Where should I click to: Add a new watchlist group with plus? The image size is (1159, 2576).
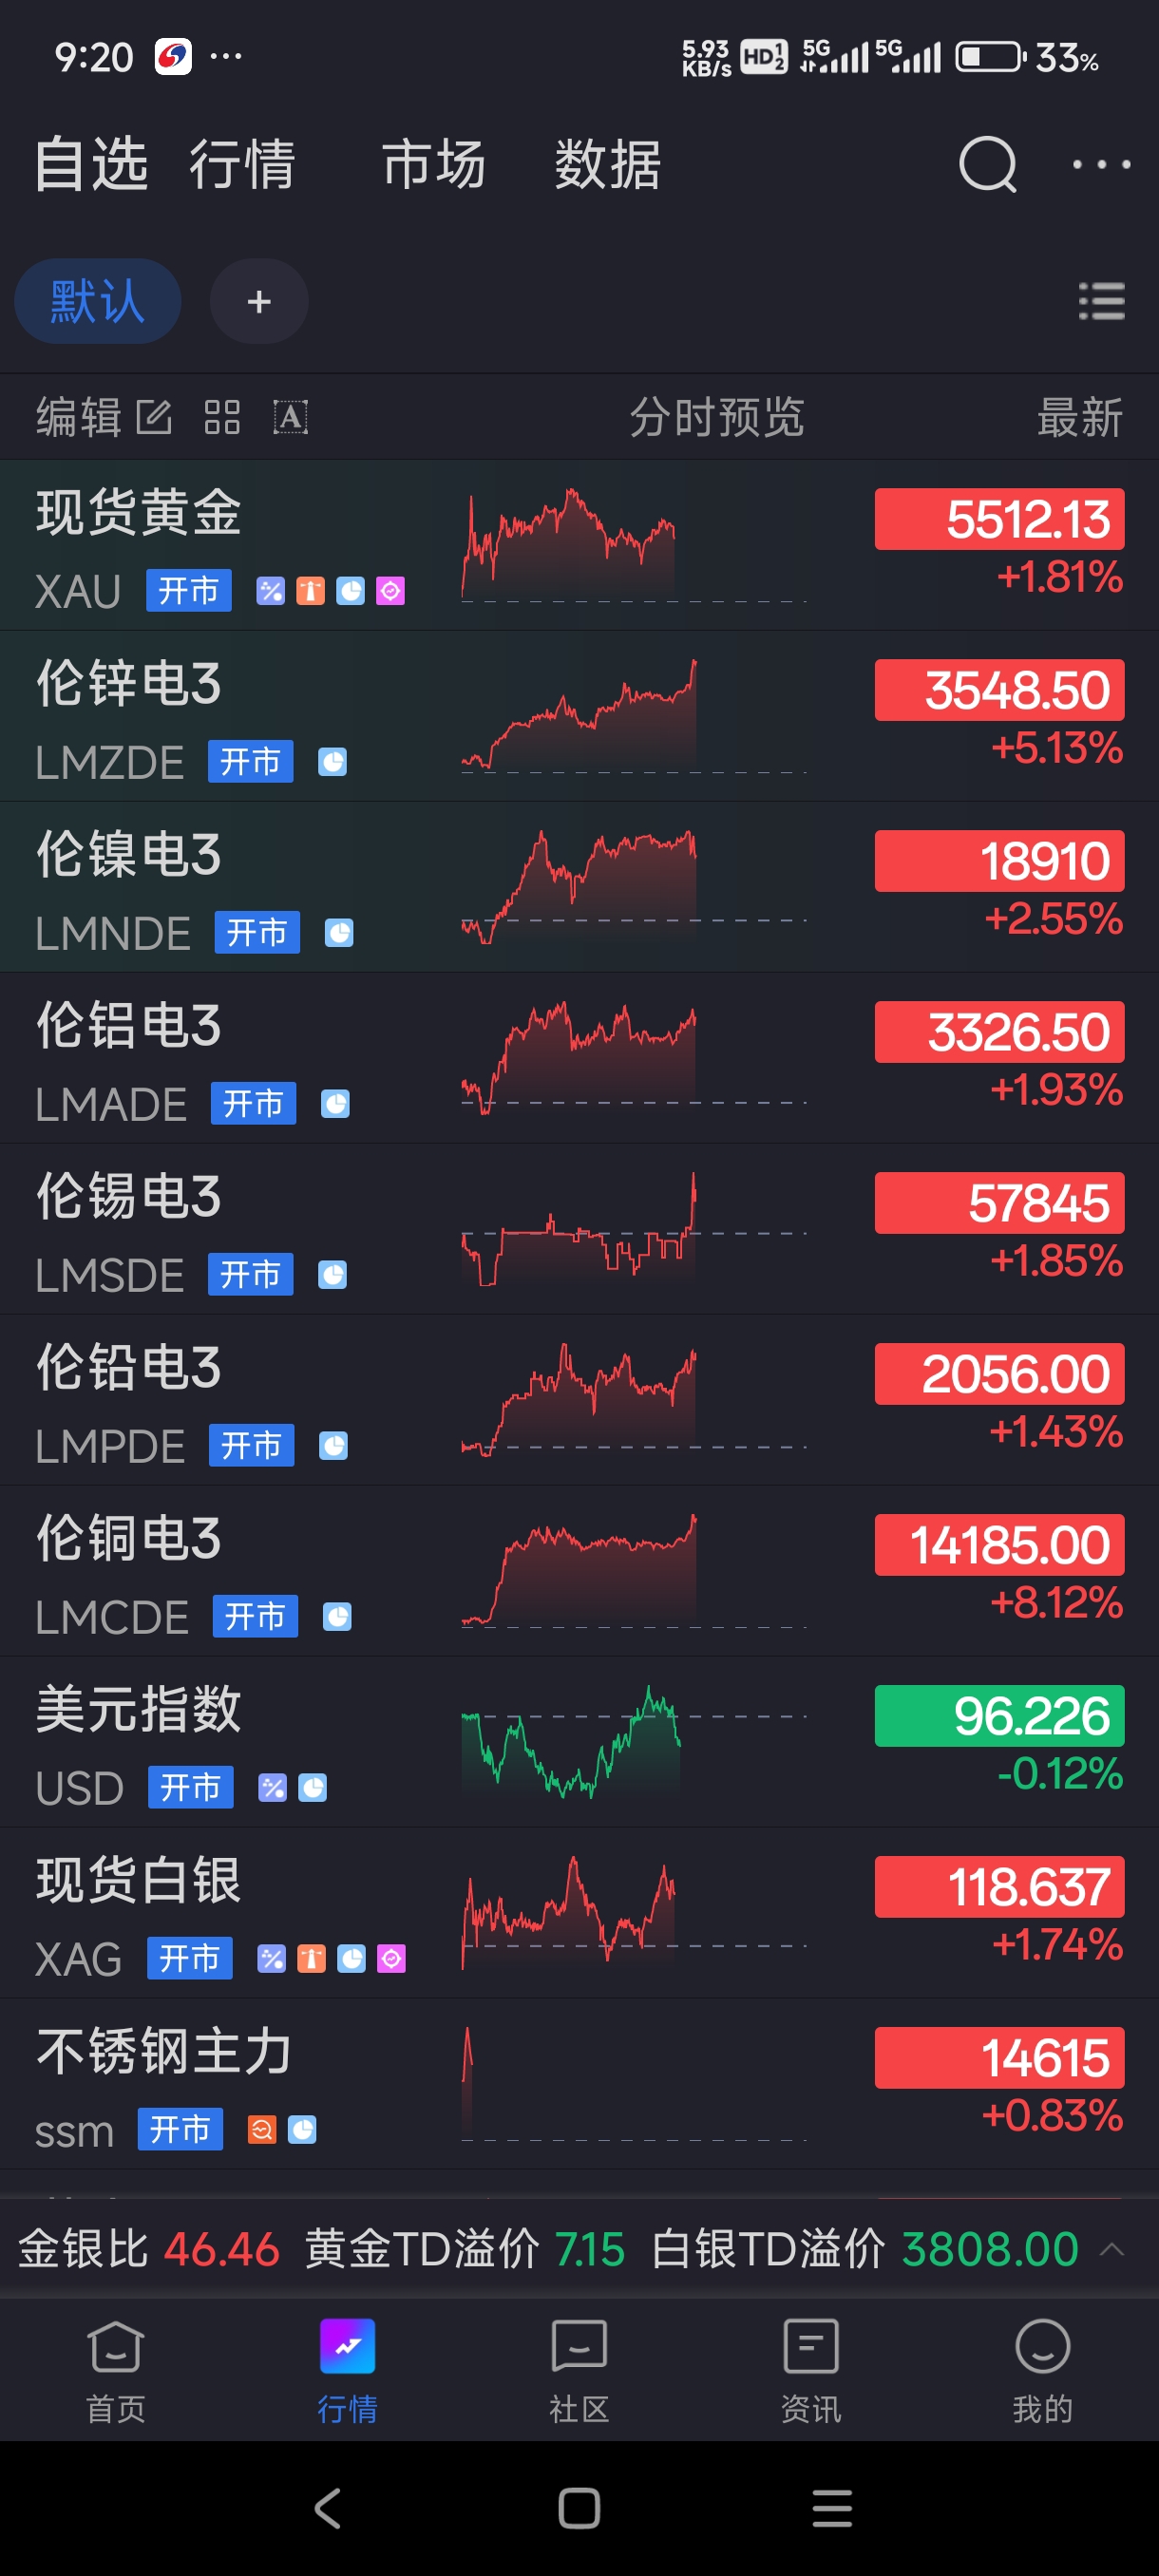259,301
